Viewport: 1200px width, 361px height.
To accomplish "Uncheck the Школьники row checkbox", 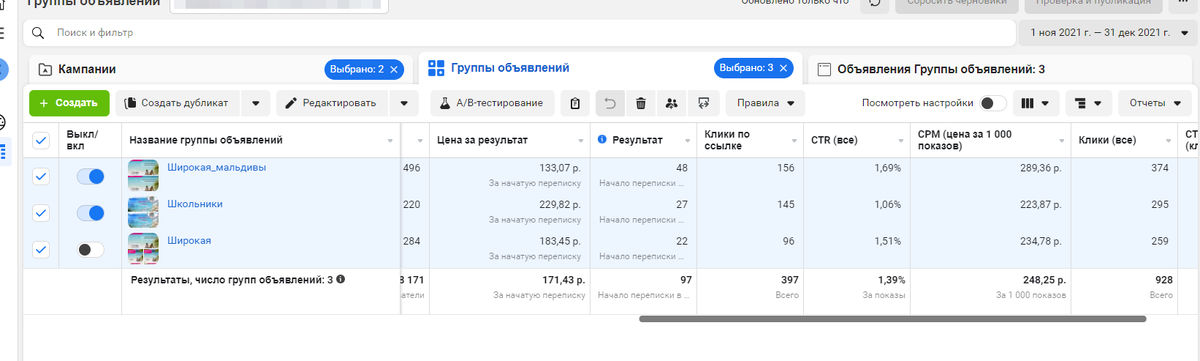I will (x=41, y=212).
